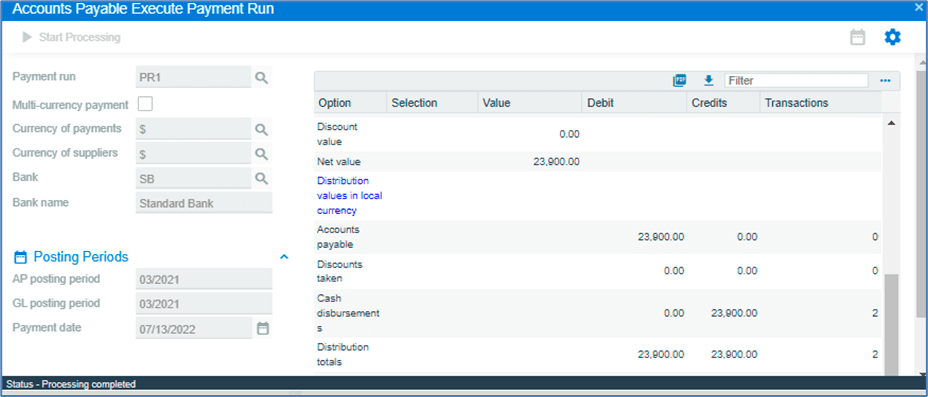The image size is (928, 397).
Task: Click the Accounts payable row label
Action: 339,237
